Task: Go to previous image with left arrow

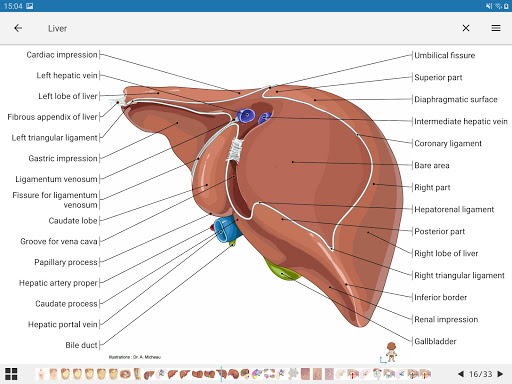Action: pyautogui.click(x=461, y=374)
